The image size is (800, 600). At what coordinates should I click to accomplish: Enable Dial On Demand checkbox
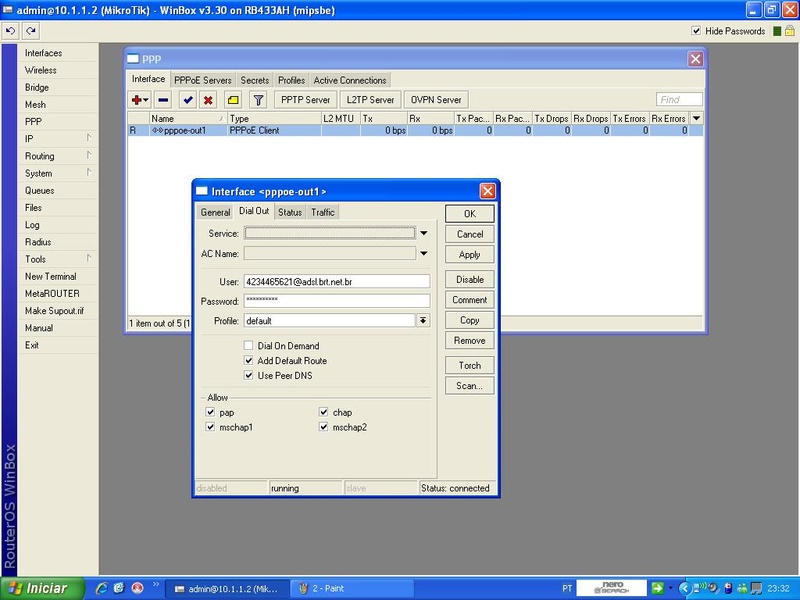[248, 346]
